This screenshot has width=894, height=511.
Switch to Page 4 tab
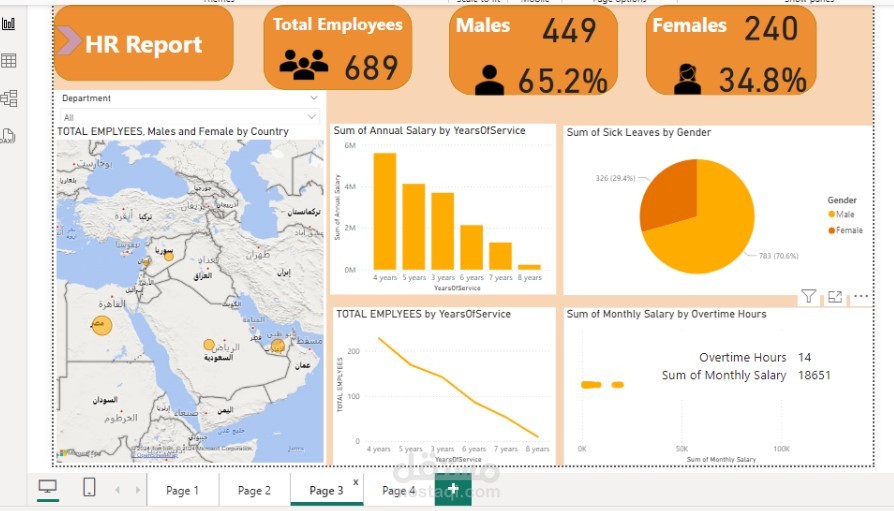[x=399, y=490]
